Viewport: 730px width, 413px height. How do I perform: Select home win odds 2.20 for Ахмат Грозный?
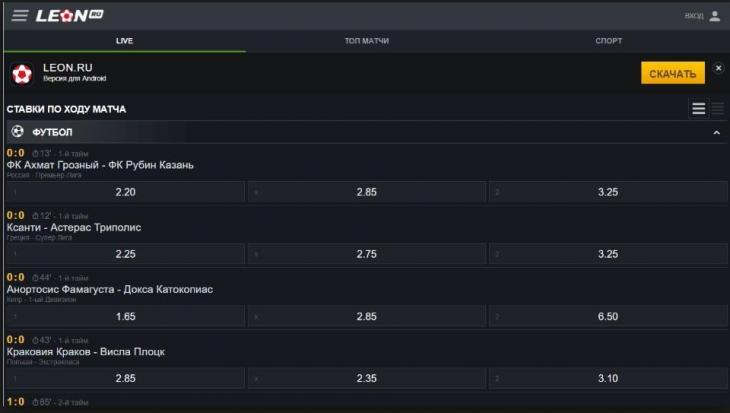point(126,192)
